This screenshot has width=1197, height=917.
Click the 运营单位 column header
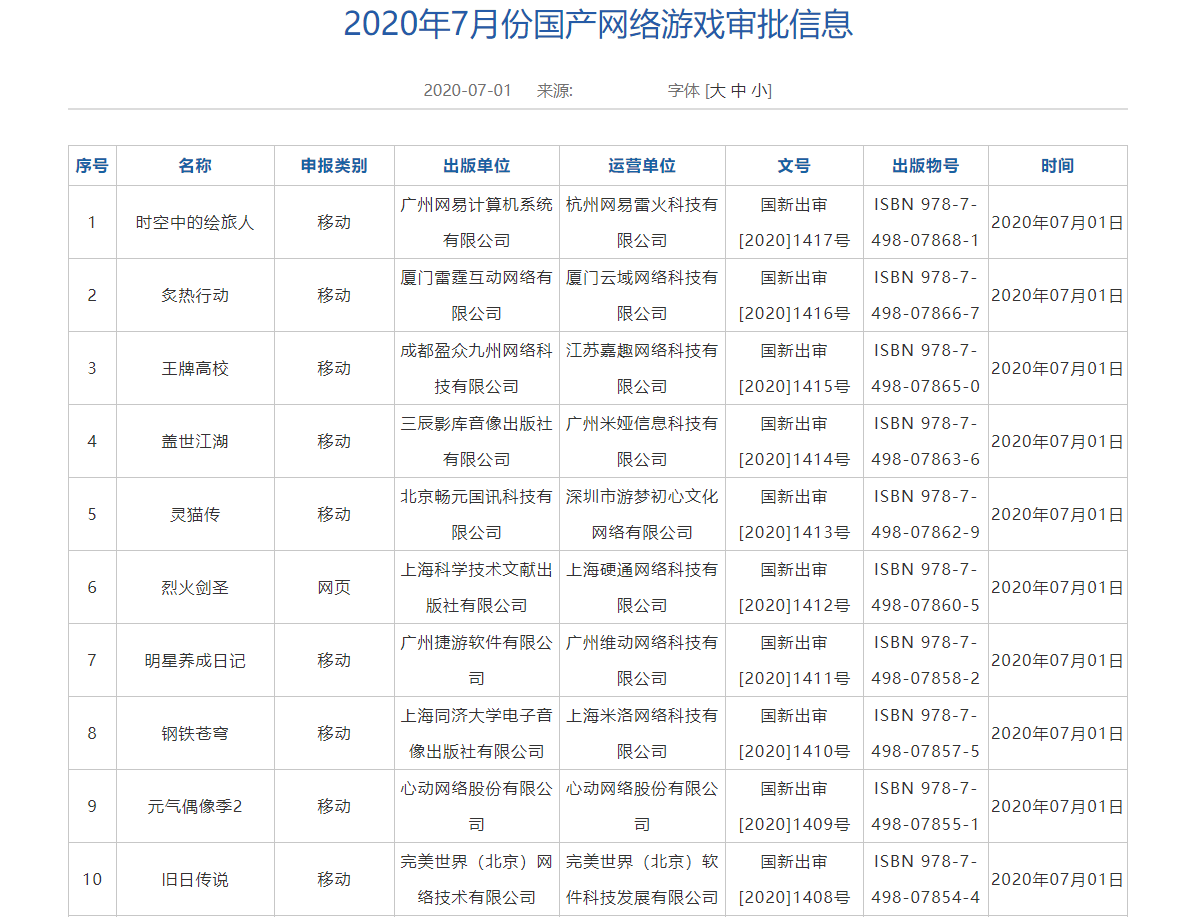click(642, 166)
